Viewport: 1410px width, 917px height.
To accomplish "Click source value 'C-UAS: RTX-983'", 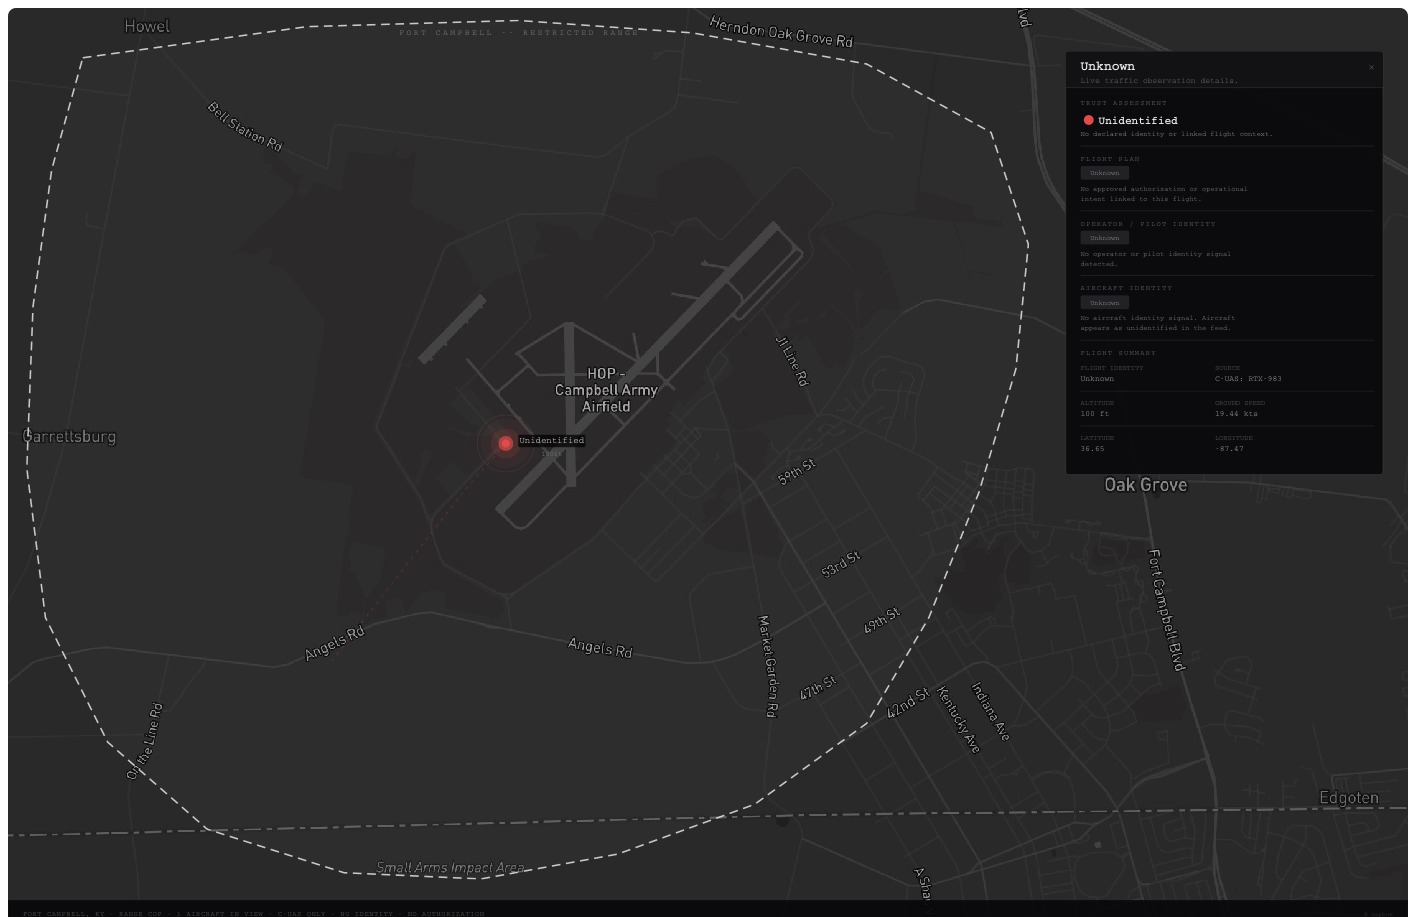I will 1248,379.
